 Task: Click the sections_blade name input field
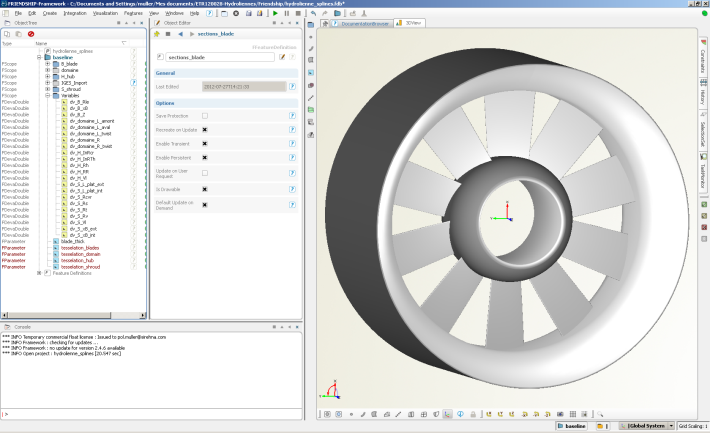click(x=221, y=58)
